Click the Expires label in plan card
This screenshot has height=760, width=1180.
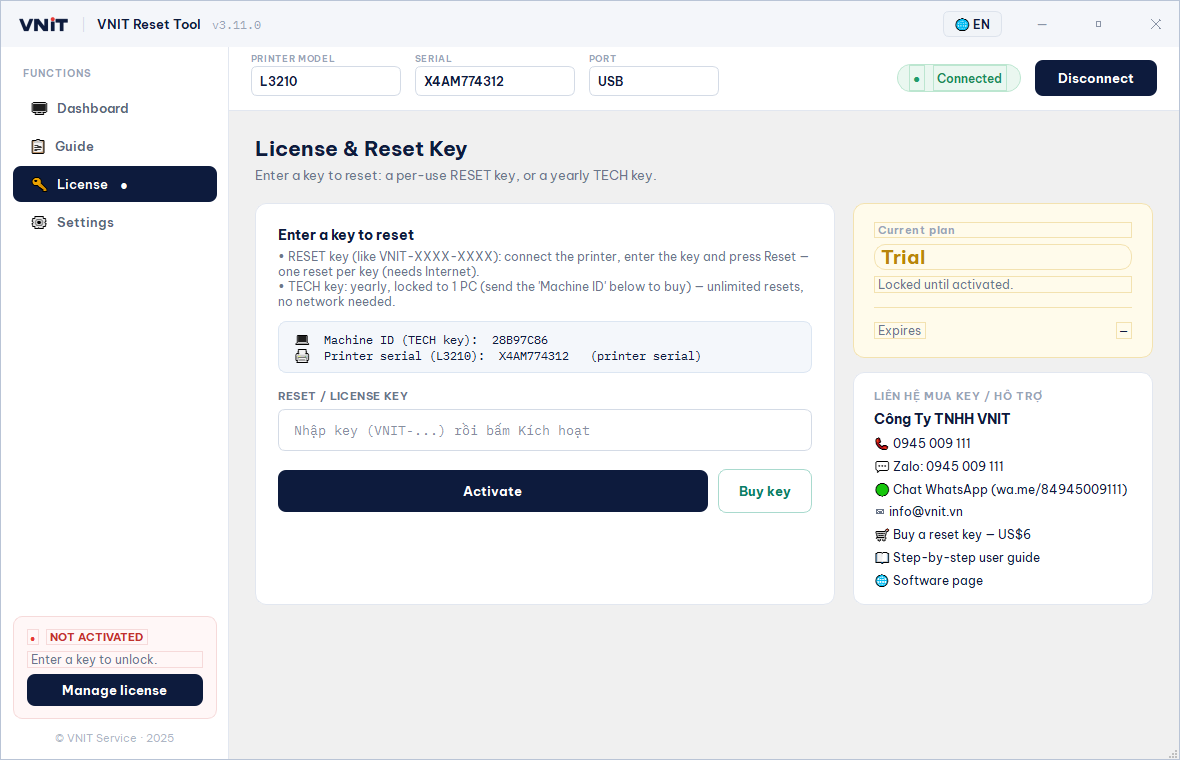pyautogui.click(x=899, y=330)
